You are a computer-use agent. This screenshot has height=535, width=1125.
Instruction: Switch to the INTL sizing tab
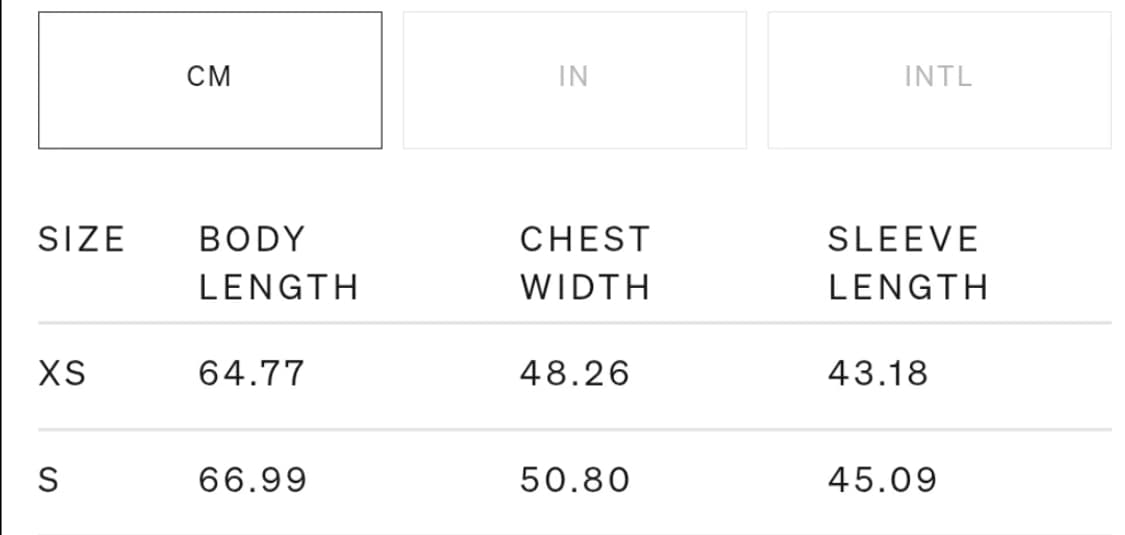938,79
